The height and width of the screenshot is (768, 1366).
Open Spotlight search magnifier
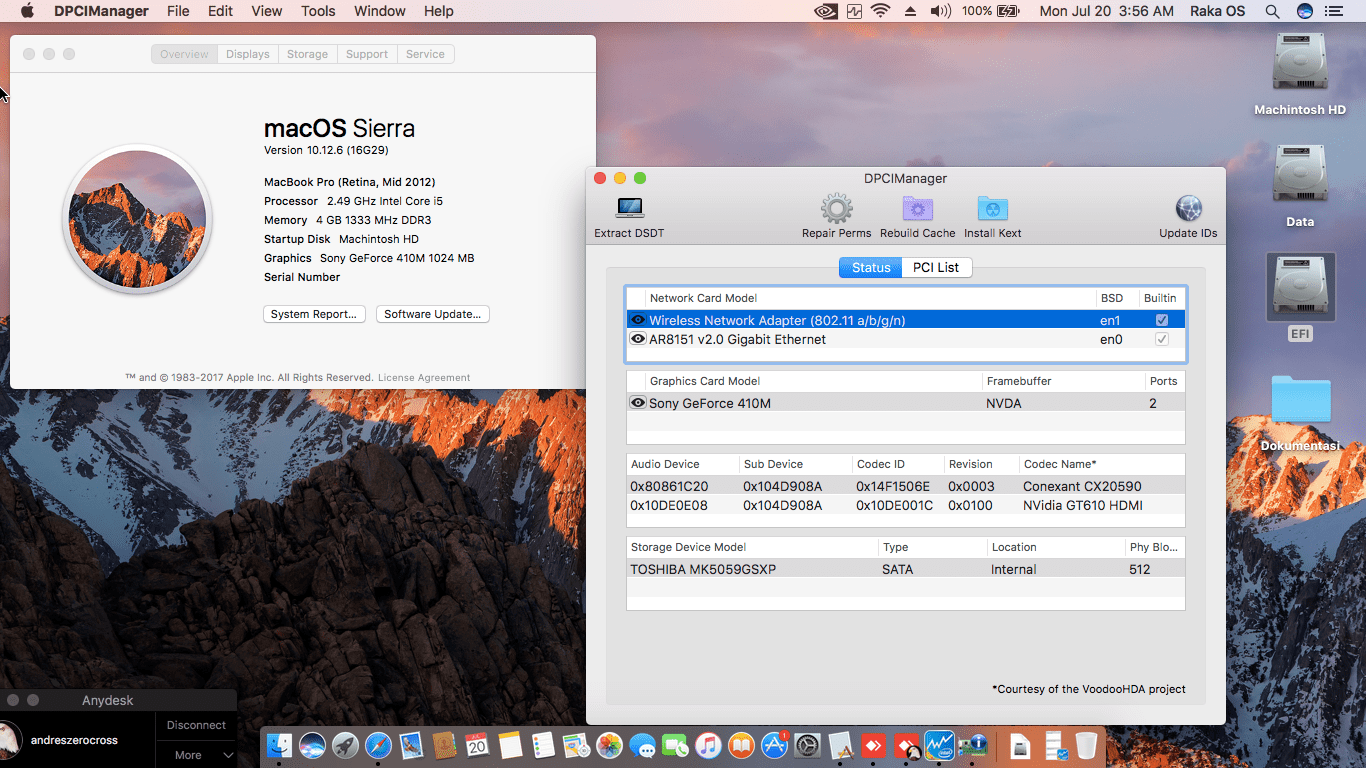click(x=1272, y=11)
